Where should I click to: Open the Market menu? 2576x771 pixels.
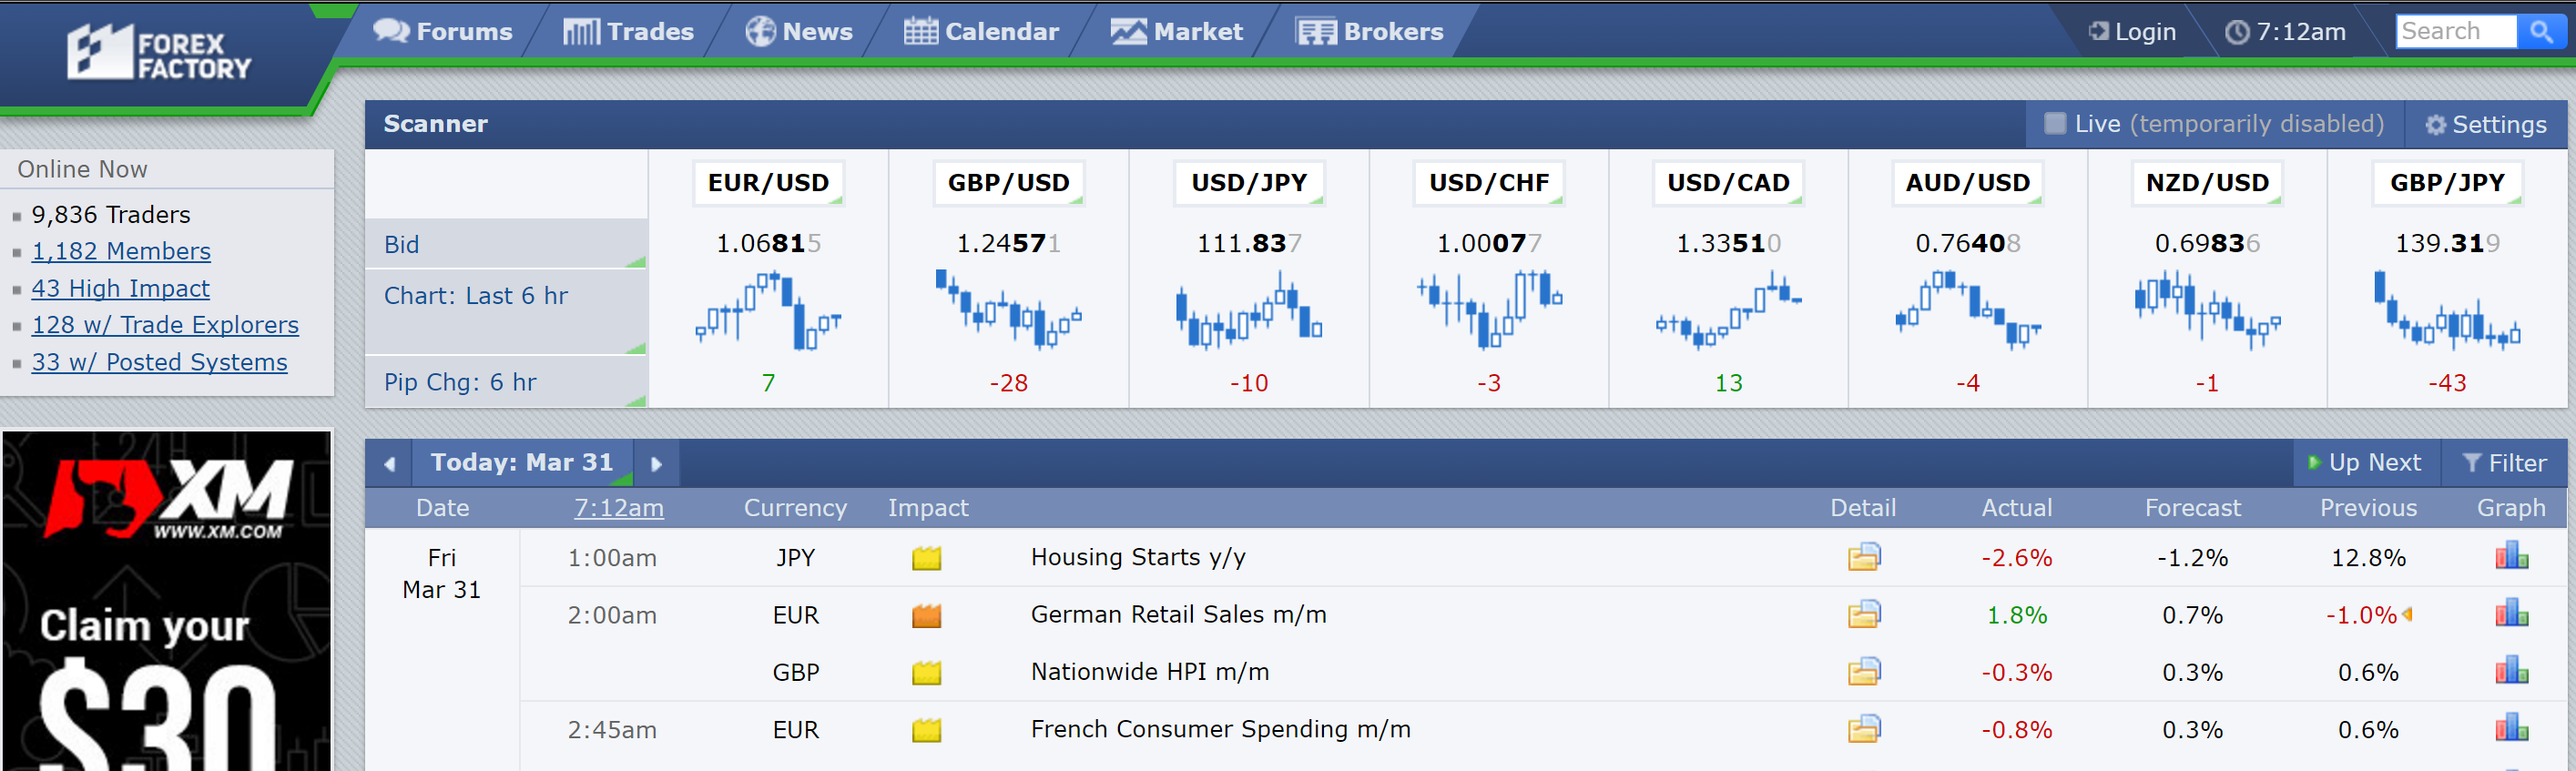1176,31
